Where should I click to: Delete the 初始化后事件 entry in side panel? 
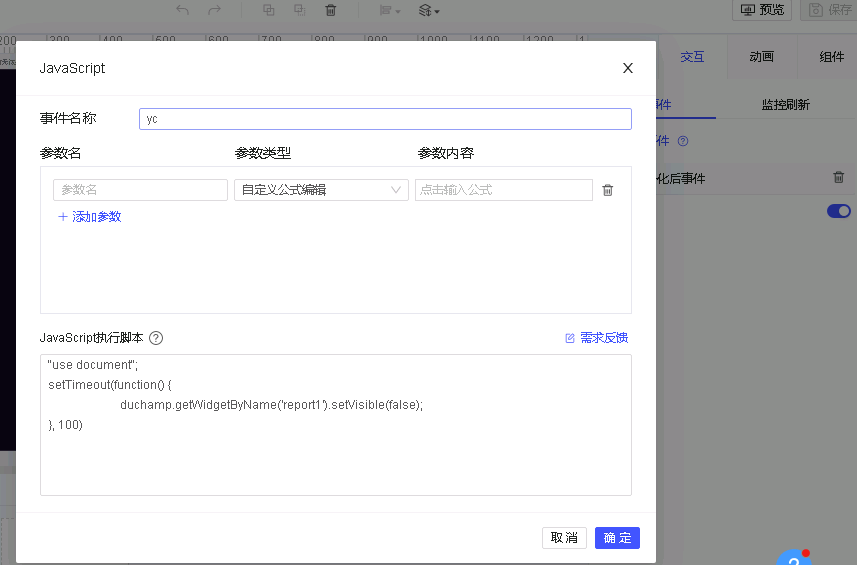pos(838,178)
